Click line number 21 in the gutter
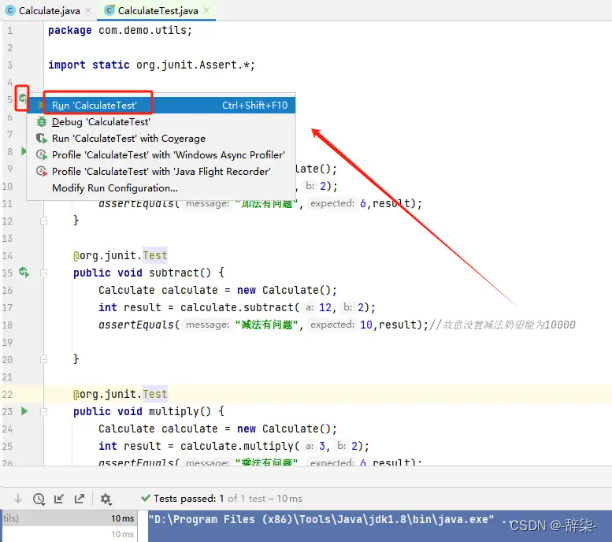Viewport: 612px width, 542px height. pos(7,377)
